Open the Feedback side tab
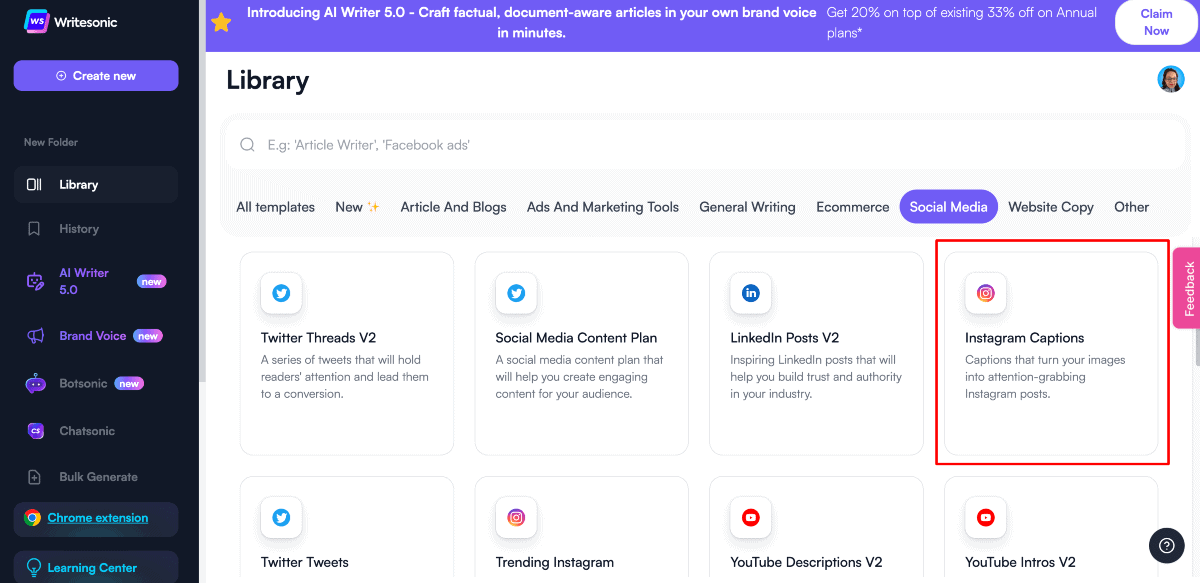The image size is (1200, 583). click(1188, 288)
